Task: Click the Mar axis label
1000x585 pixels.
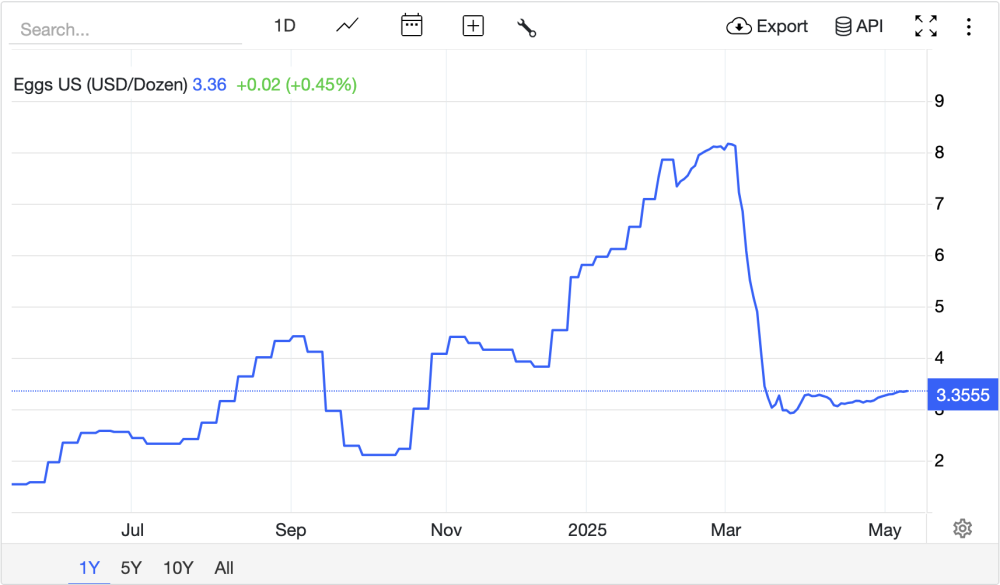Action: coord(726,530)
